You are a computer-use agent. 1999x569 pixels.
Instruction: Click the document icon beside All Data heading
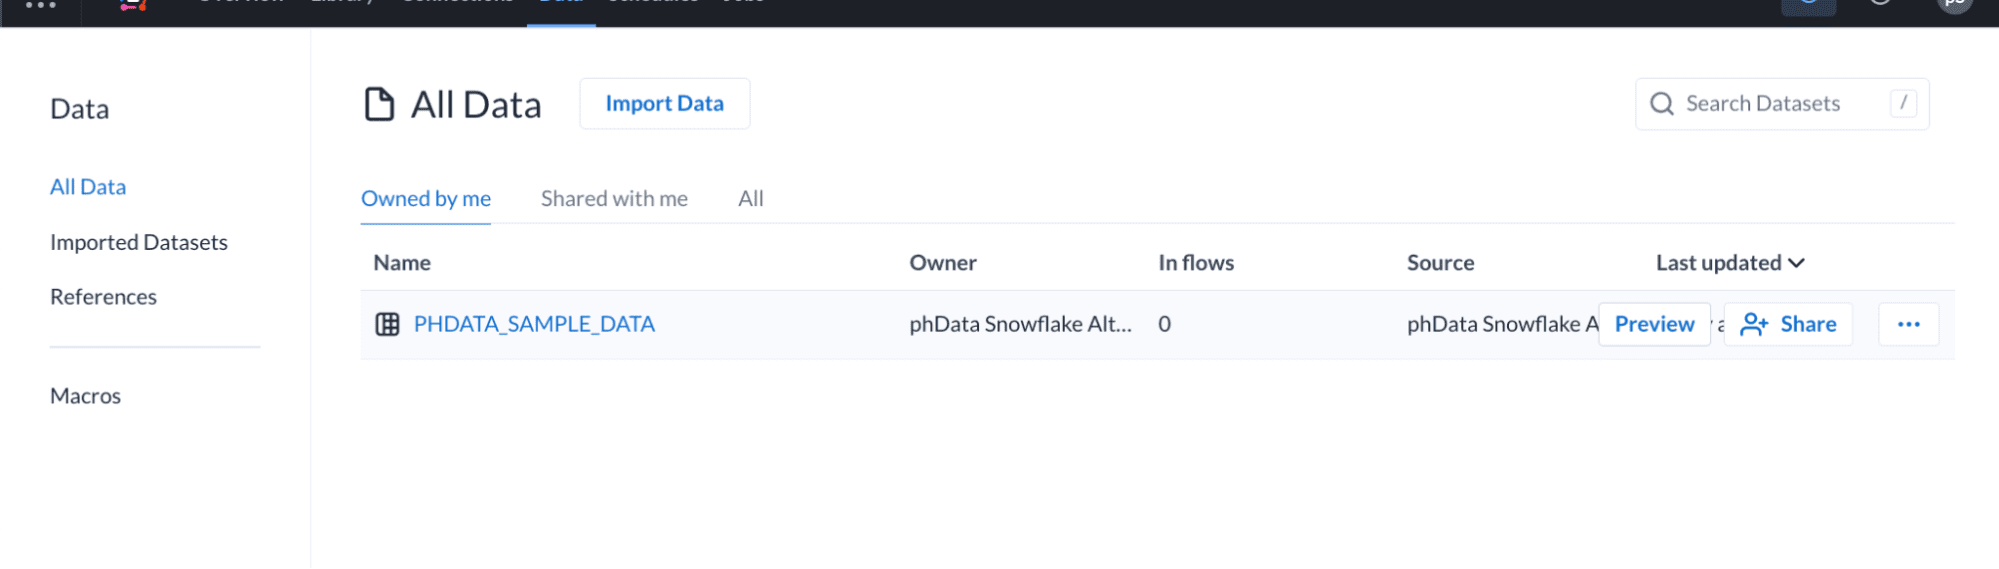379,104
